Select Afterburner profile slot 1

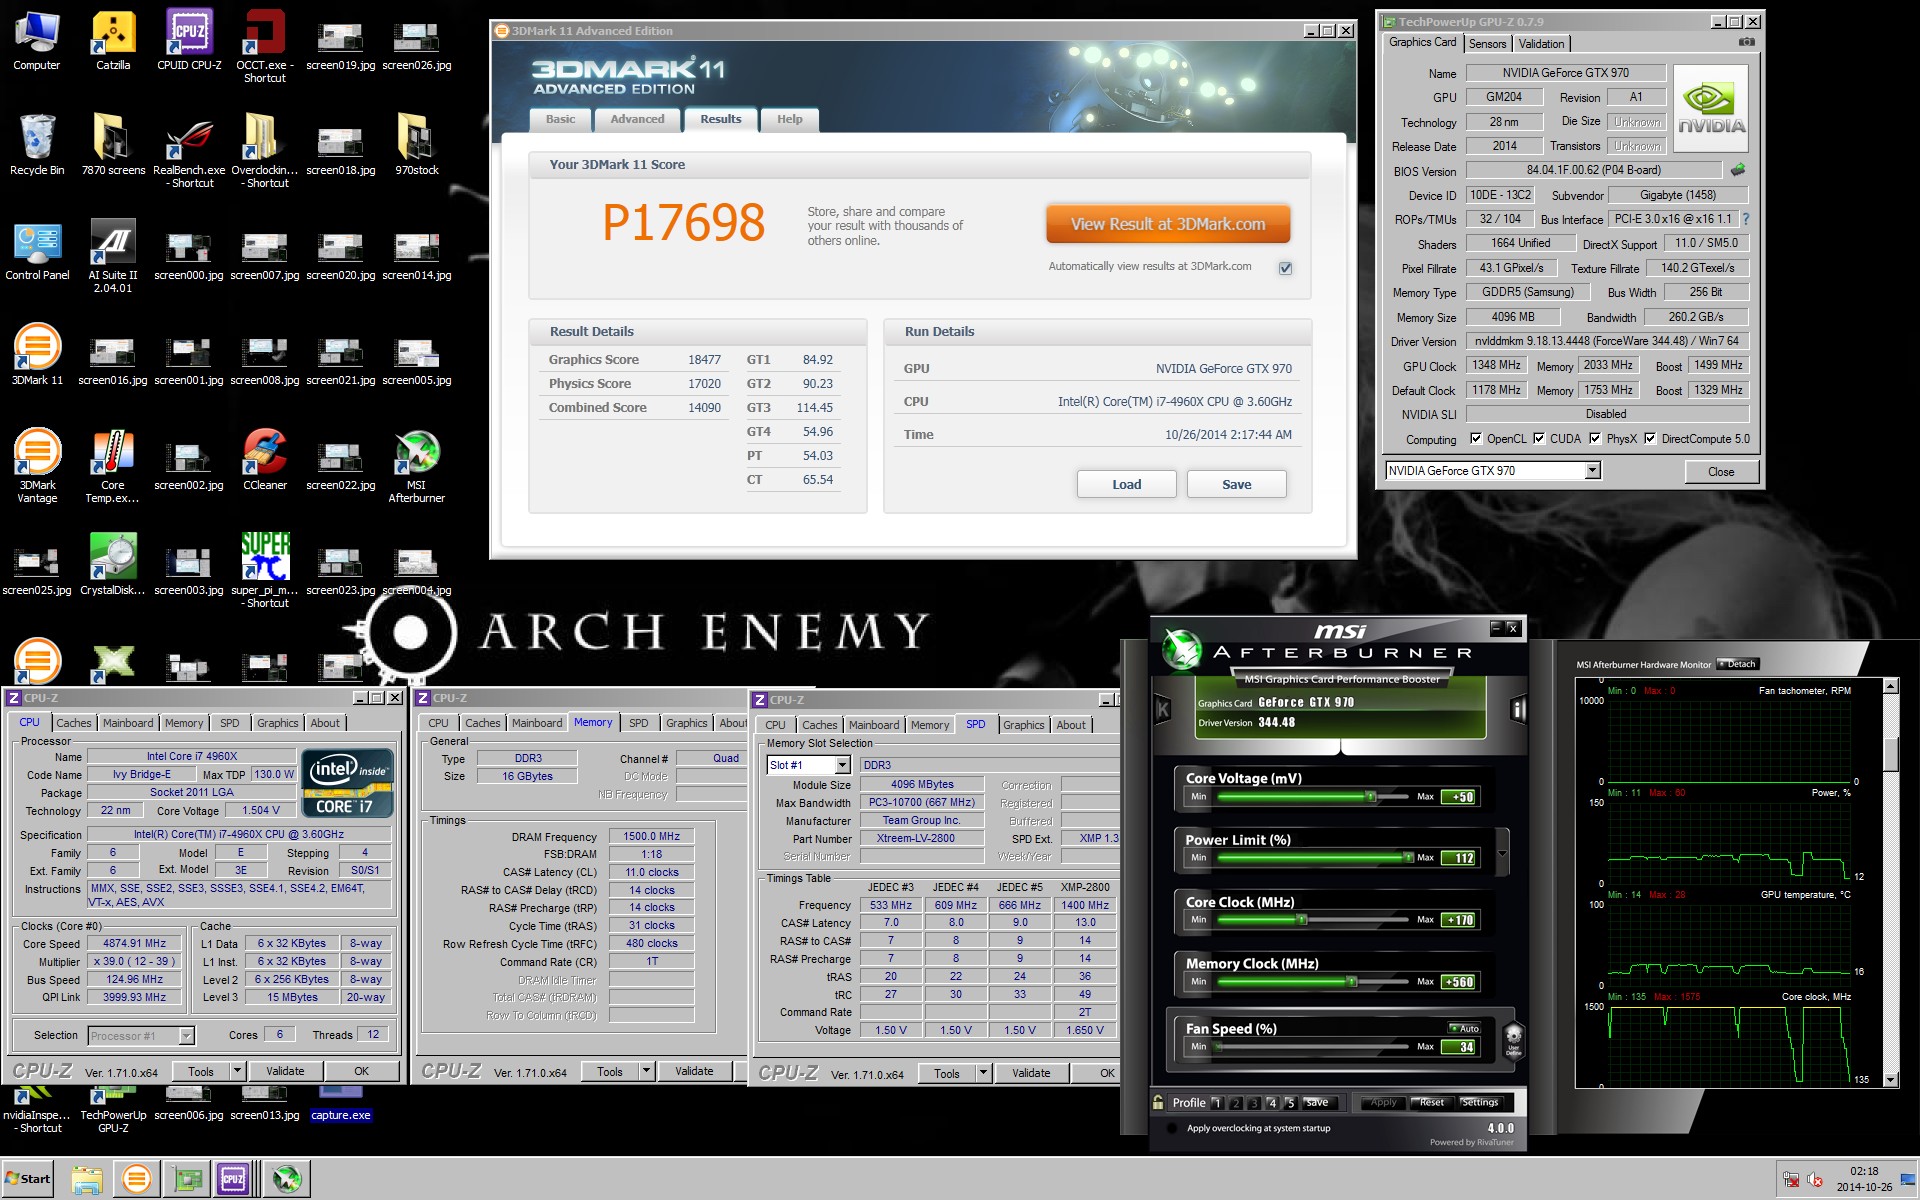coord(1217,1103)
